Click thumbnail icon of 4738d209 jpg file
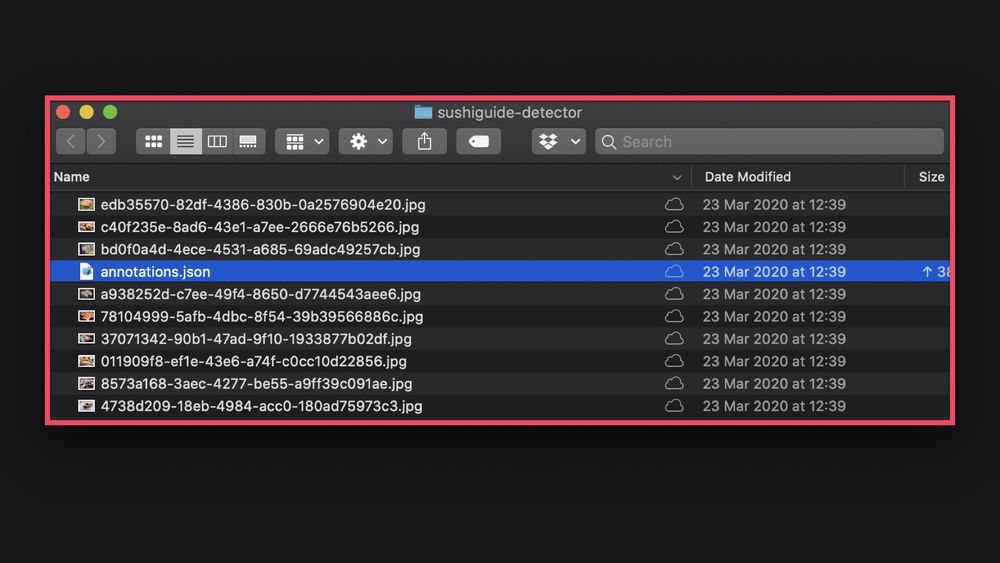The height and width of the screenshot is (563, 1000). click(87, 406)
